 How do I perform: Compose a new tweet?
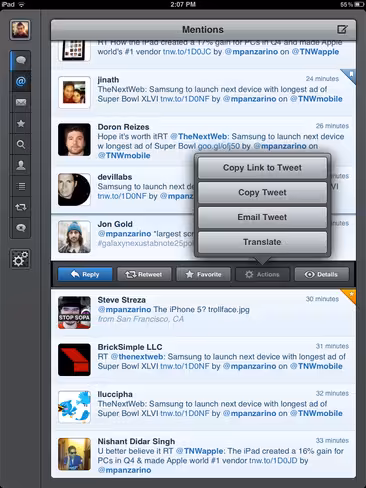click(342, 29)
